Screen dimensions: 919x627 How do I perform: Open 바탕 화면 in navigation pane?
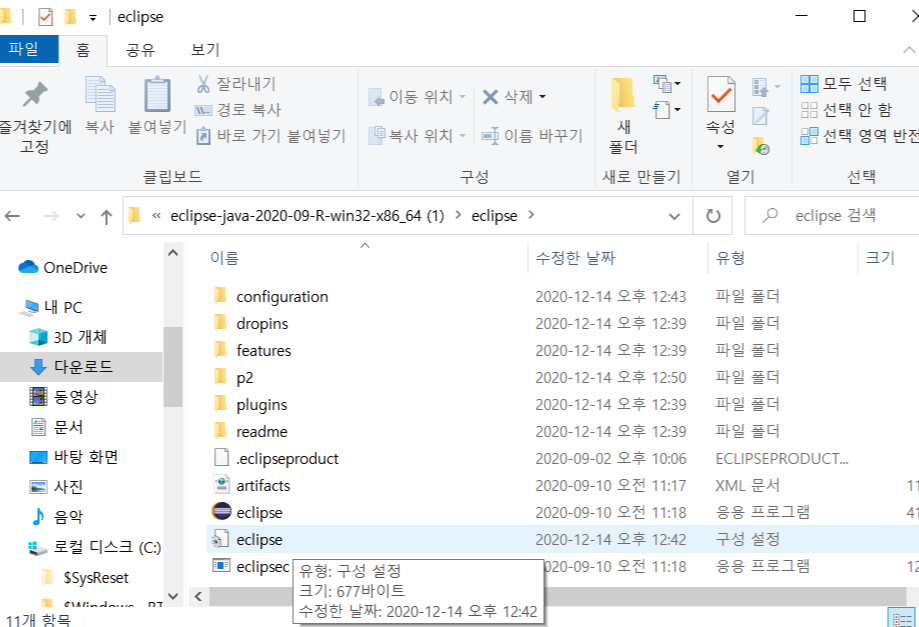click(74, 456)
